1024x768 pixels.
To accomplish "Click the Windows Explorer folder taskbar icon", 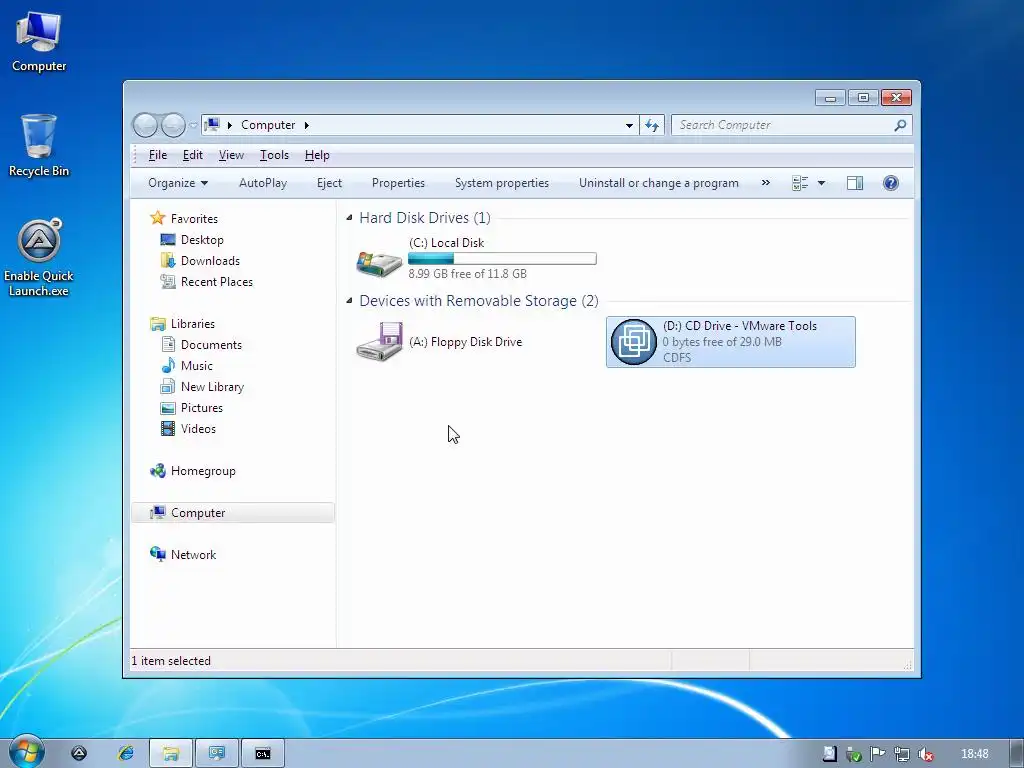I will (x=170, y=754).
